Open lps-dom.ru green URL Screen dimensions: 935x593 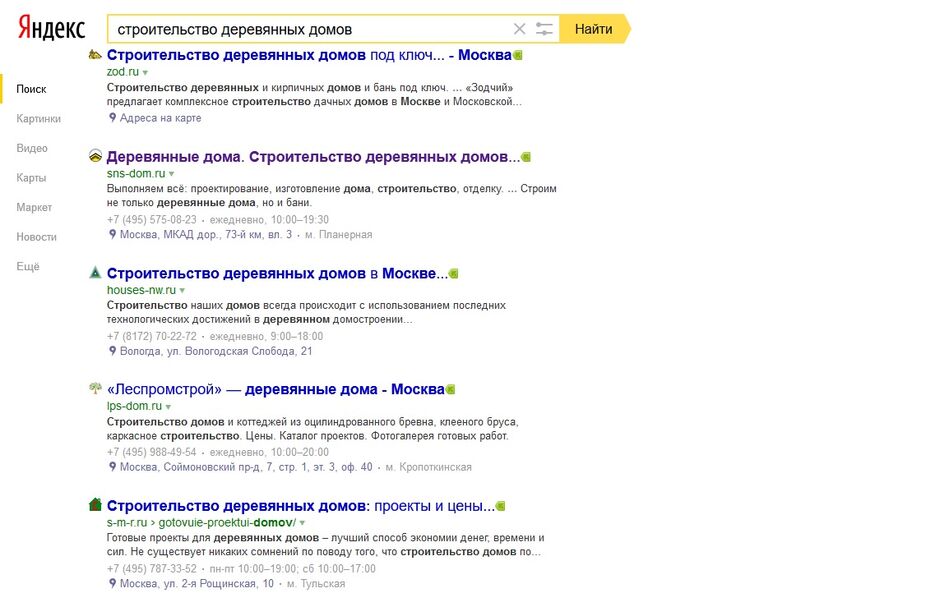(x=134, y=406)
